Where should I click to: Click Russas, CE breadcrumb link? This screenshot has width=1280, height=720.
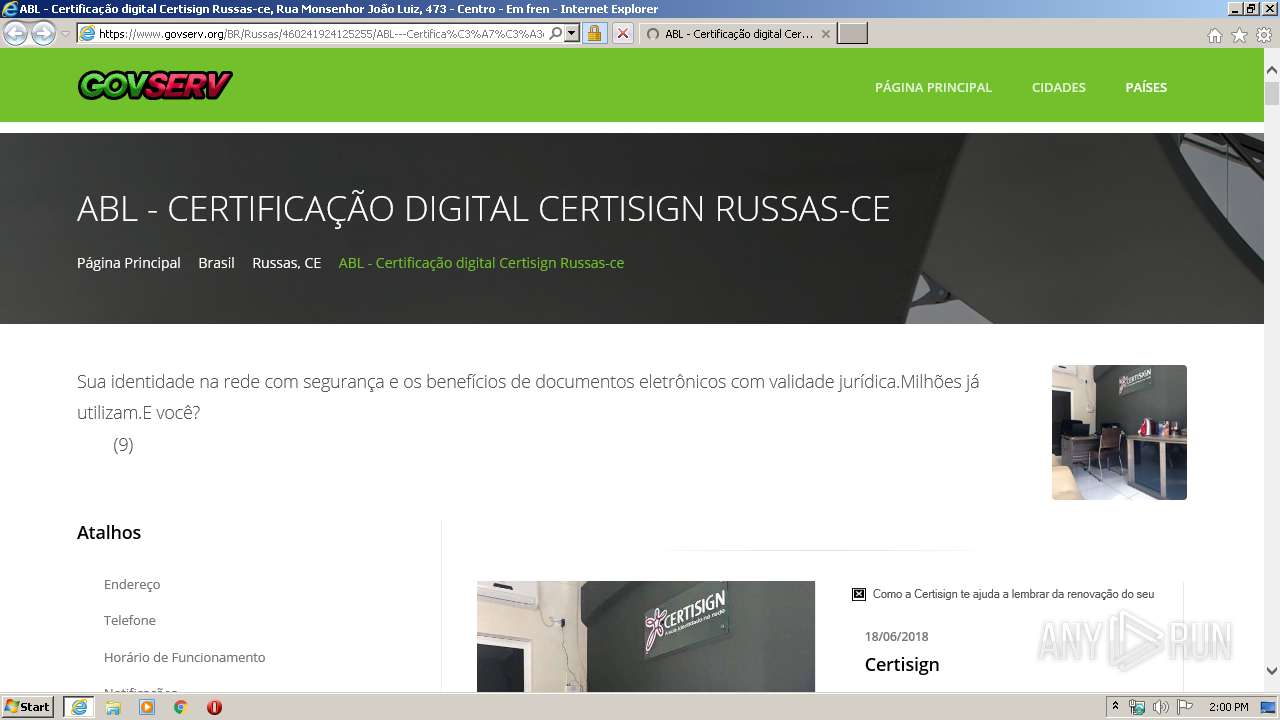286,263
